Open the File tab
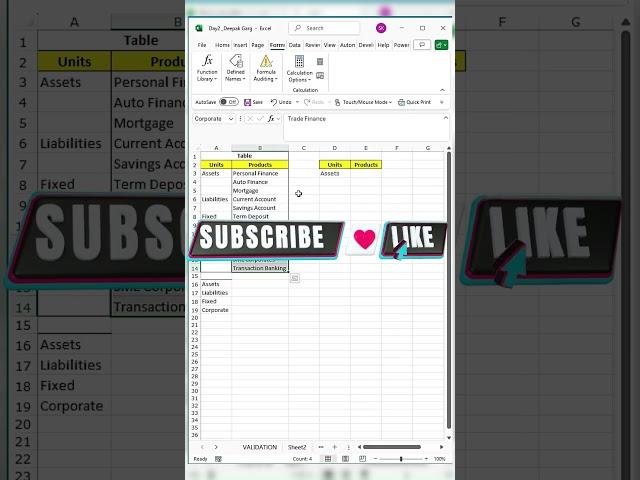Screen dimensions: 640x480 [202, 45]
